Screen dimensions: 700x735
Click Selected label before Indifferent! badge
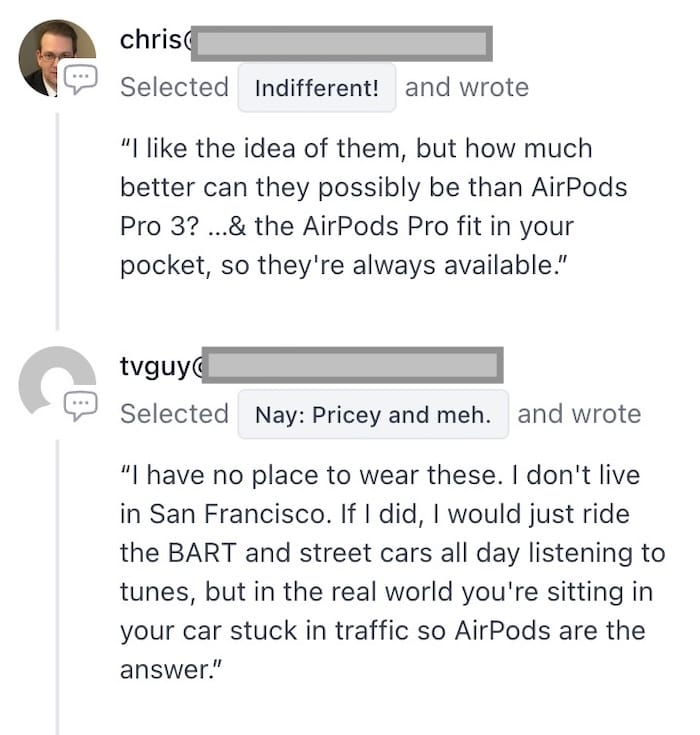click(x=174, y=87)
